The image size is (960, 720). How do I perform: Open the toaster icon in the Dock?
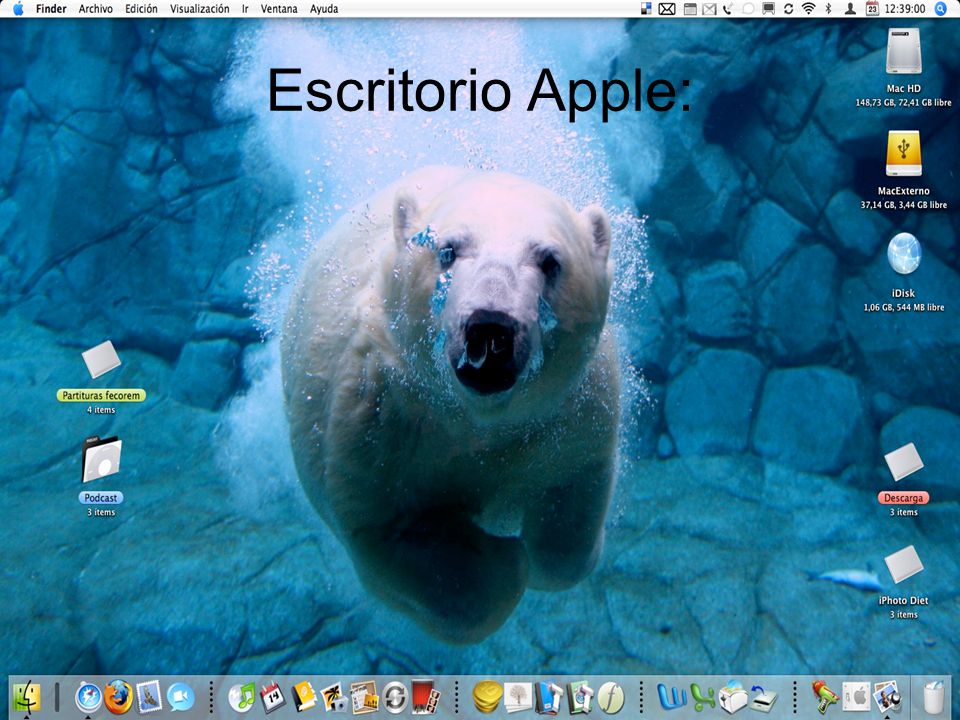coord(733,697)
